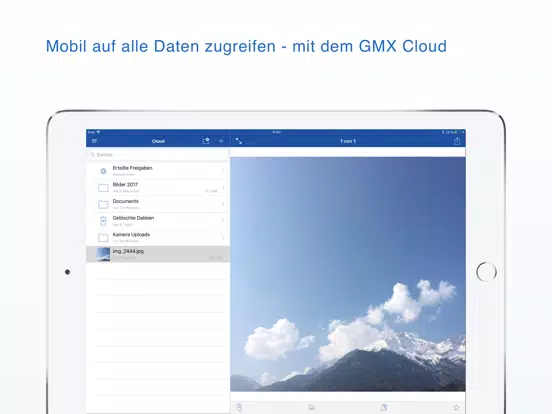The image size is (552, 414).
Task: Click the Suchen search field
Action: [158, 155]
